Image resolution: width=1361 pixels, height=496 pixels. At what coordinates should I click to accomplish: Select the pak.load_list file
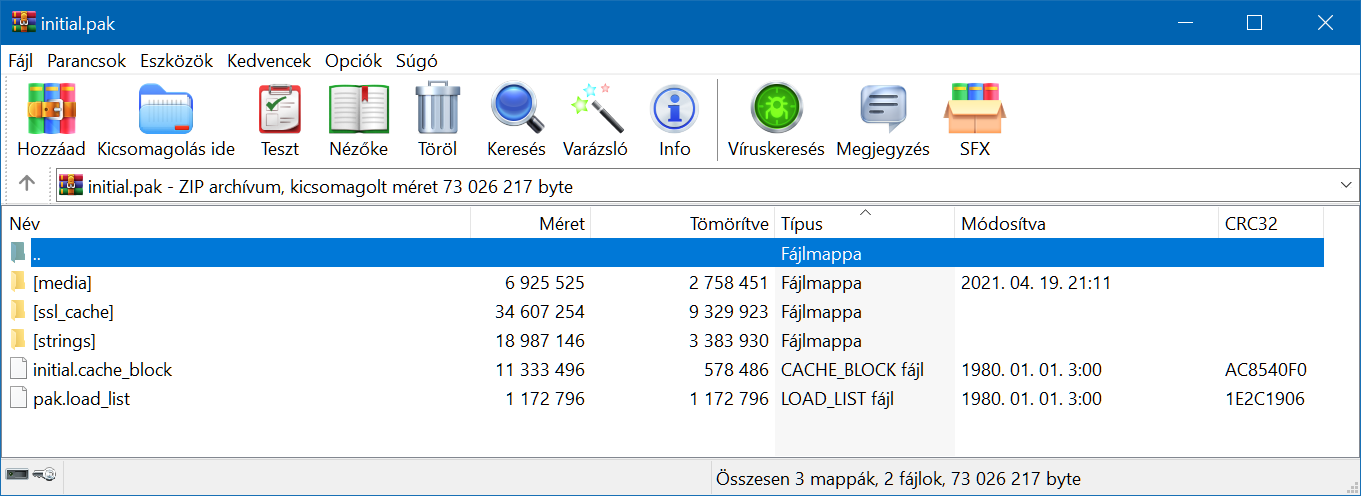click(81, 399)
